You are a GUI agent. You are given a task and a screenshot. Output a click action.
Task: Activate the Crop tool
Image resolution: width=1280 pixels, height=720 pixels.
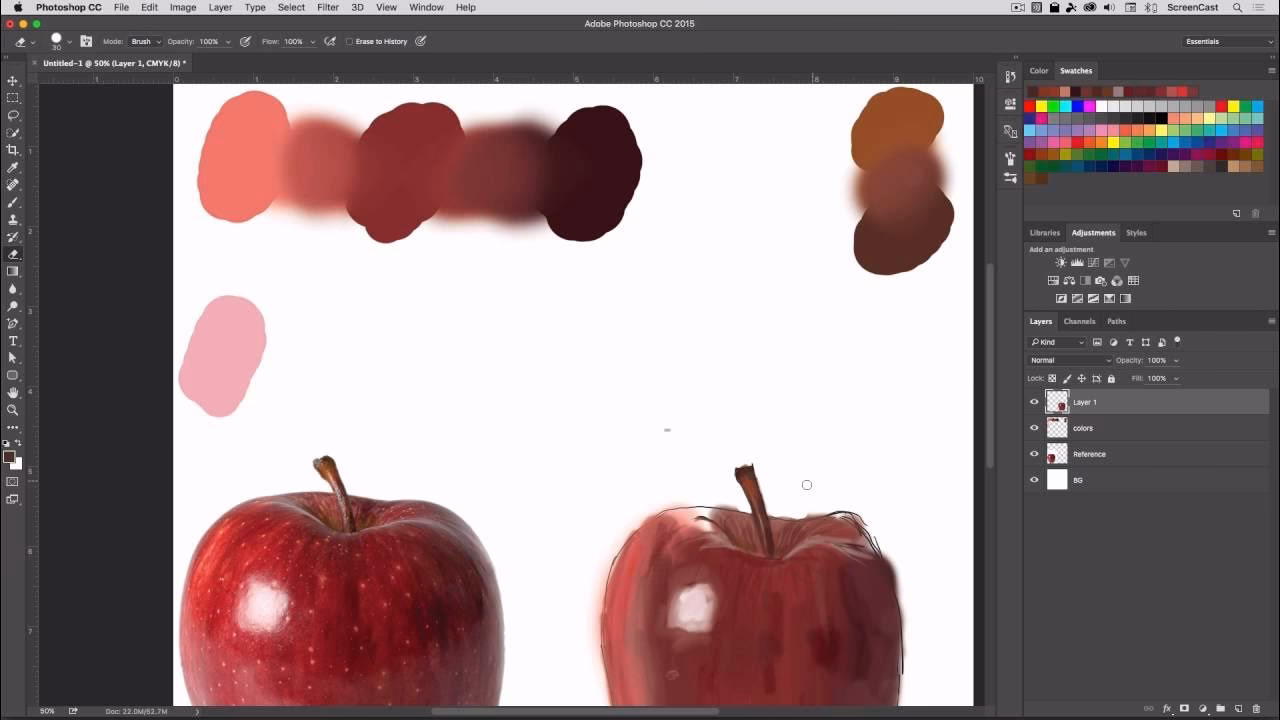[13, 151]
